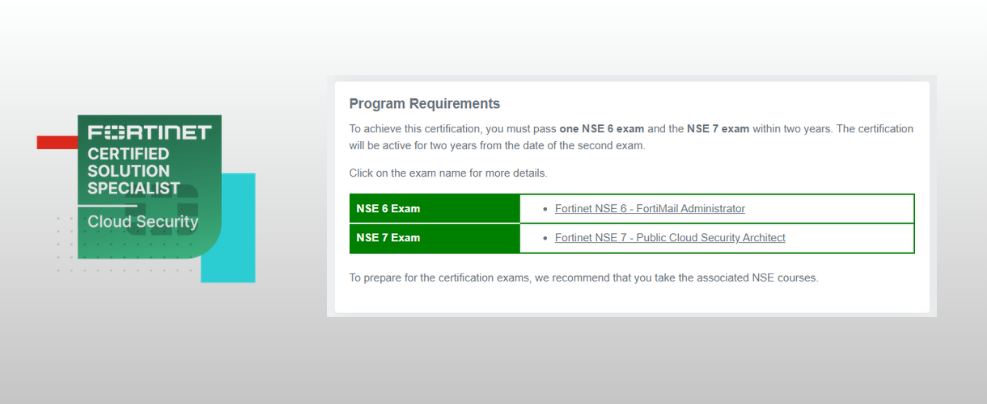Click the bold 'one NSE 6 exam' text
Screen dimensions: 987x404
[x=600, y=129]
